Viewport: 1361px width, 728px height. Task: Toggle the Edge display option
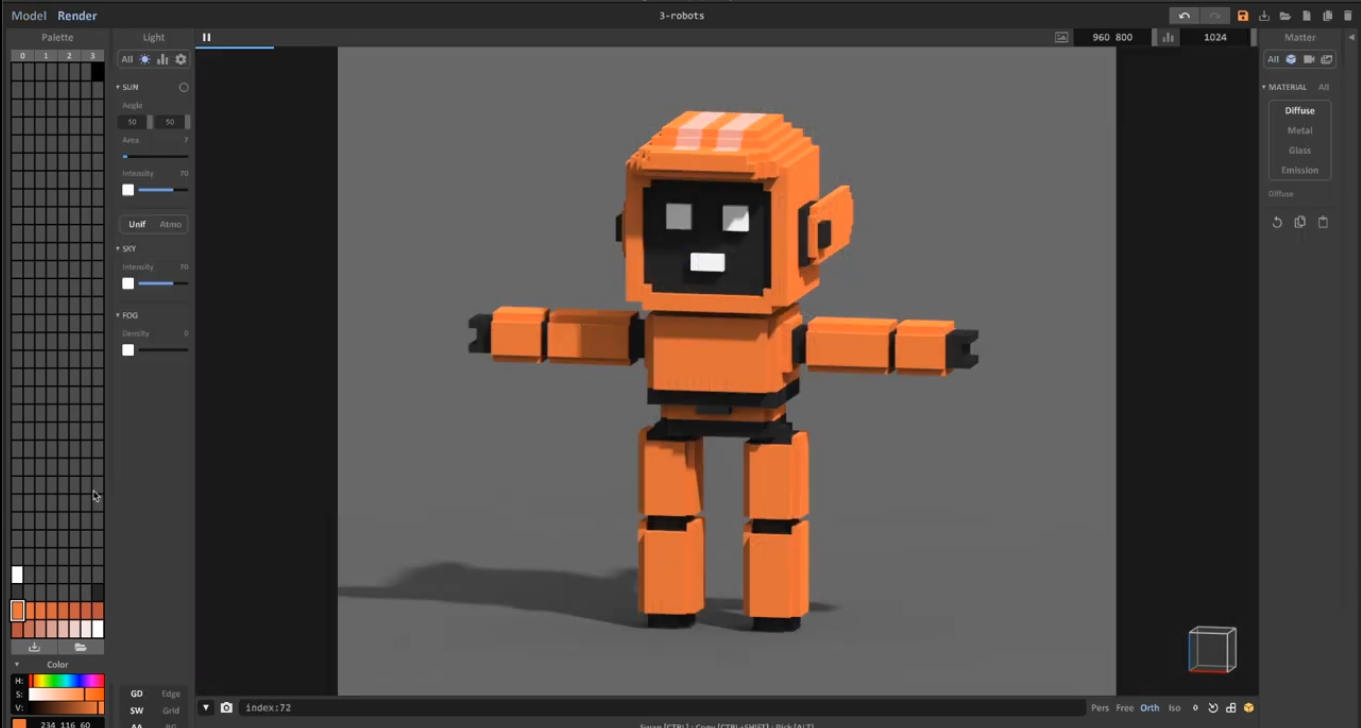[x=171, y=694]
